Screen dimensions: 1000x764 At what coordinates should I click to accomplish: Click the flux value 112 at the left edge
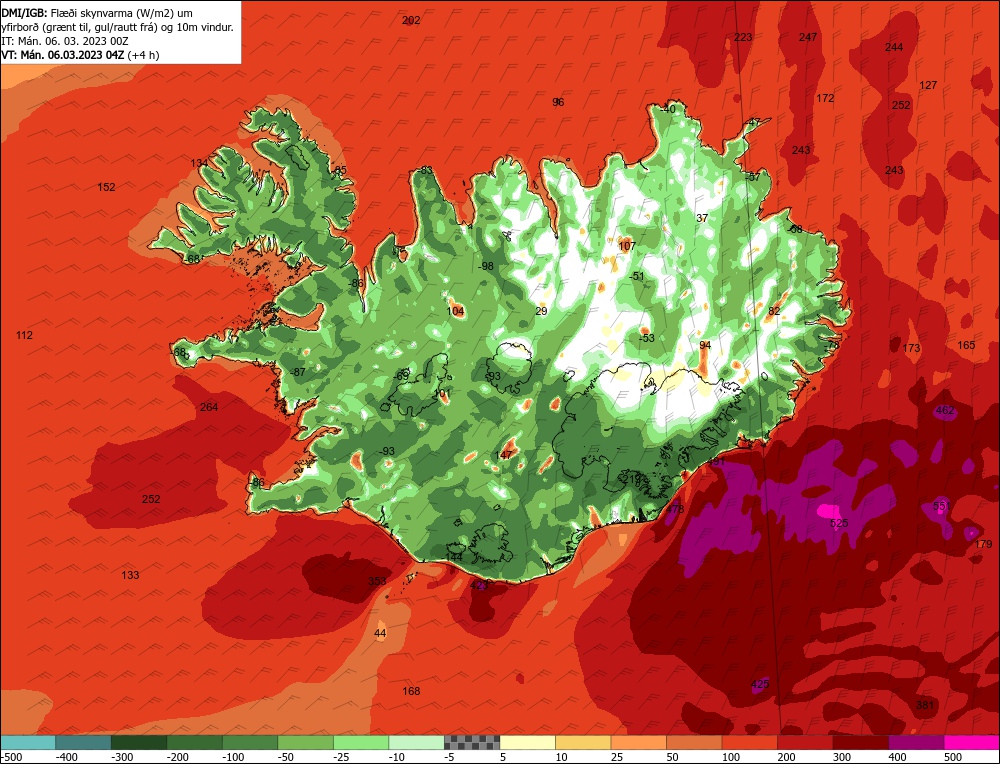24,335
